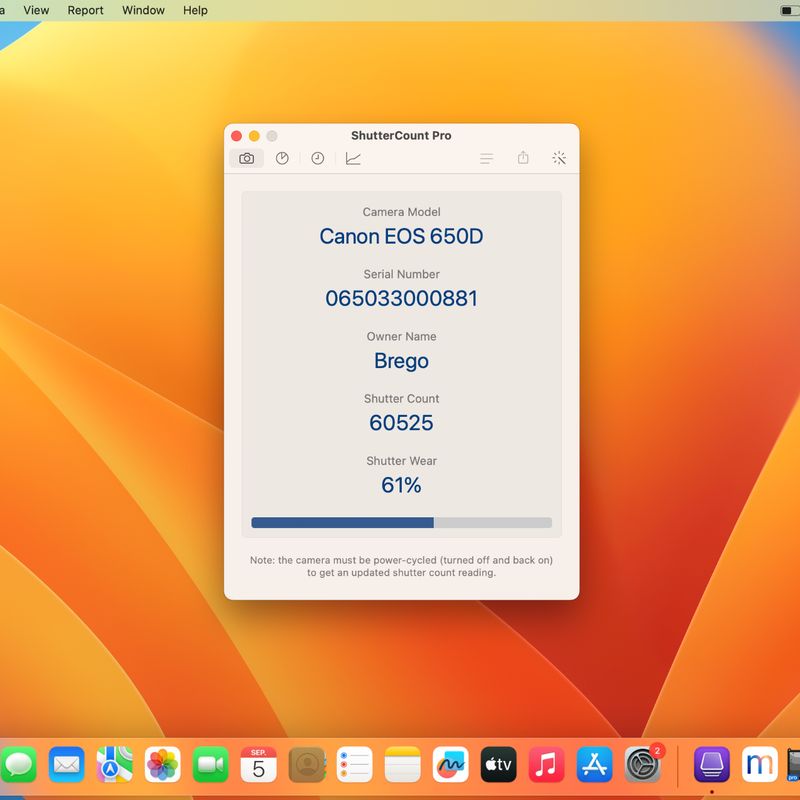The width and height of the screenshot is (800, 800).
Task: Open the Report menu
Action: (85, 10)
